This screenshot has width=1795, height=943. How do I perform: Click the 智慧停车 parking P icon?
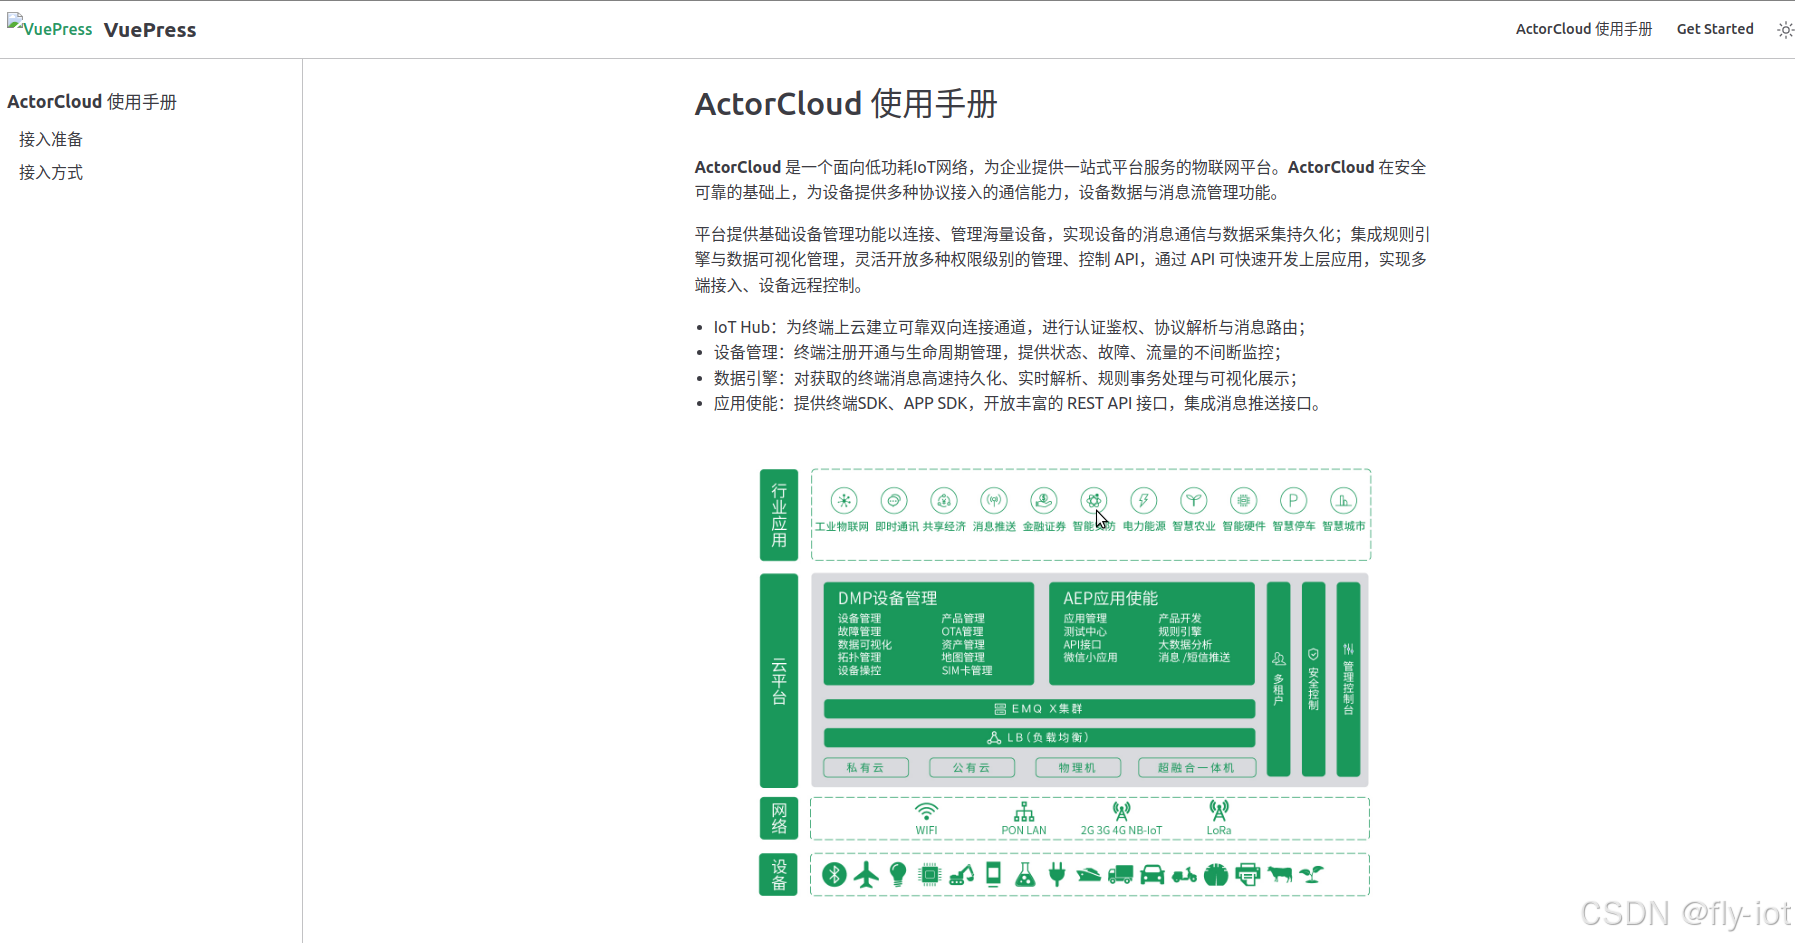point(1293,500)
